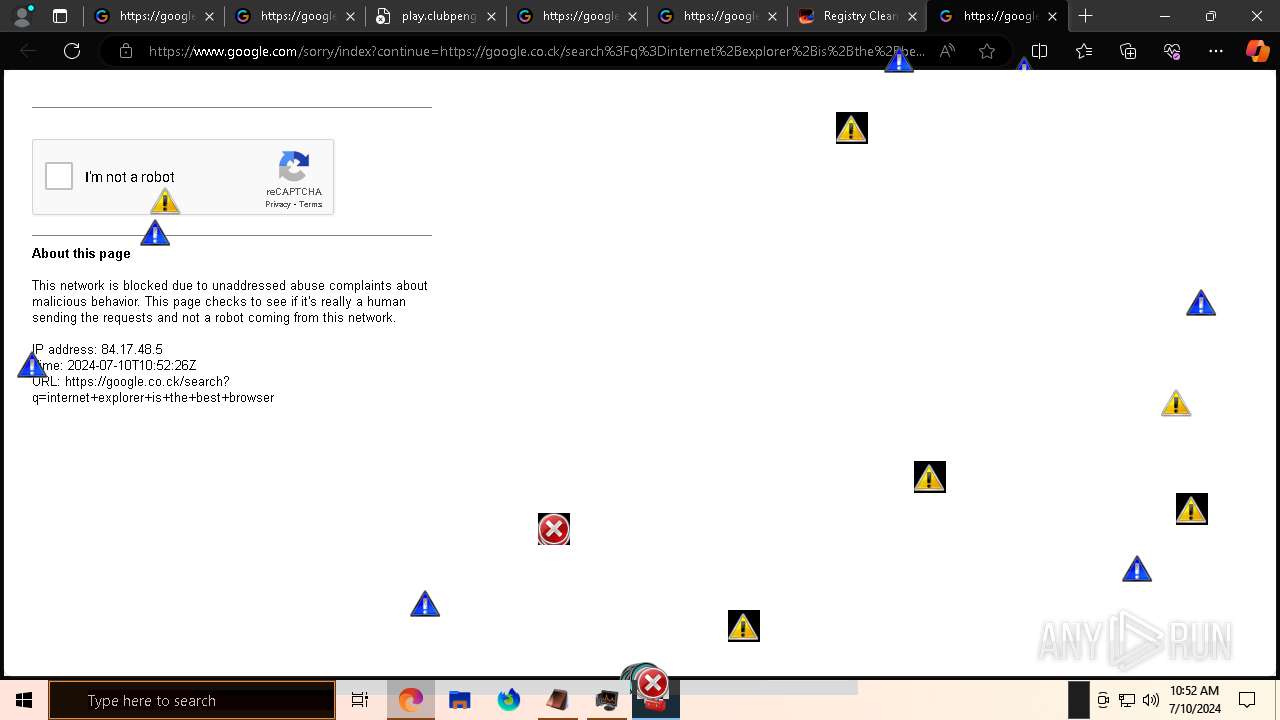Open File Explorer from the taskbar

pyautogui.click(x=460, y=700)
